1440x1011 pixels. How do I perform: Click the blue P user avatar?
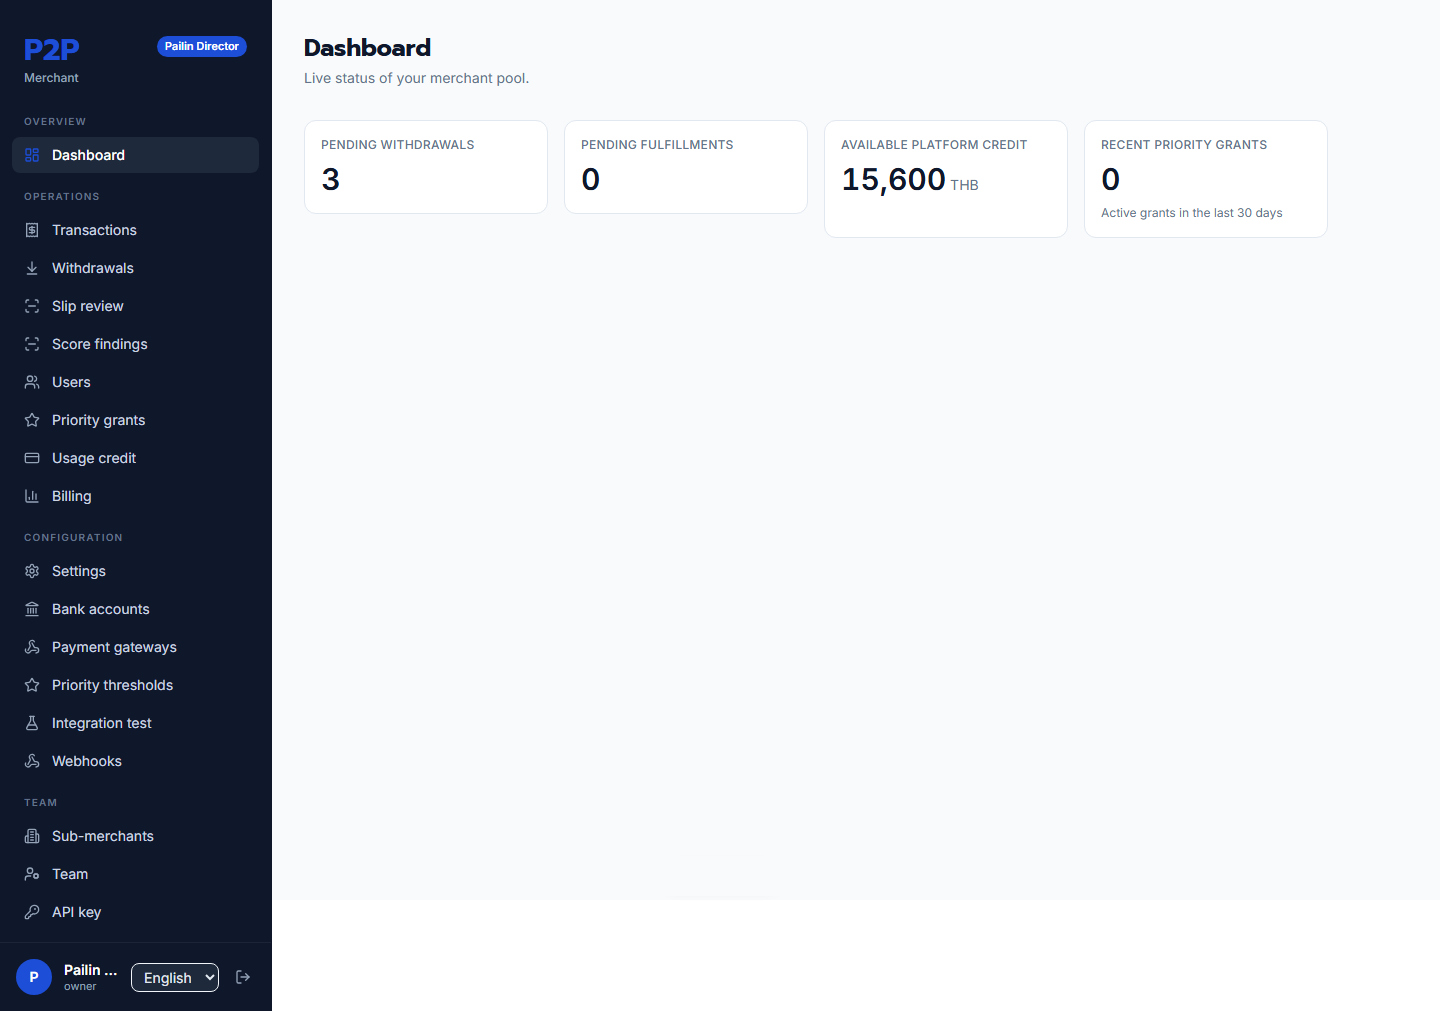point(34,977)
